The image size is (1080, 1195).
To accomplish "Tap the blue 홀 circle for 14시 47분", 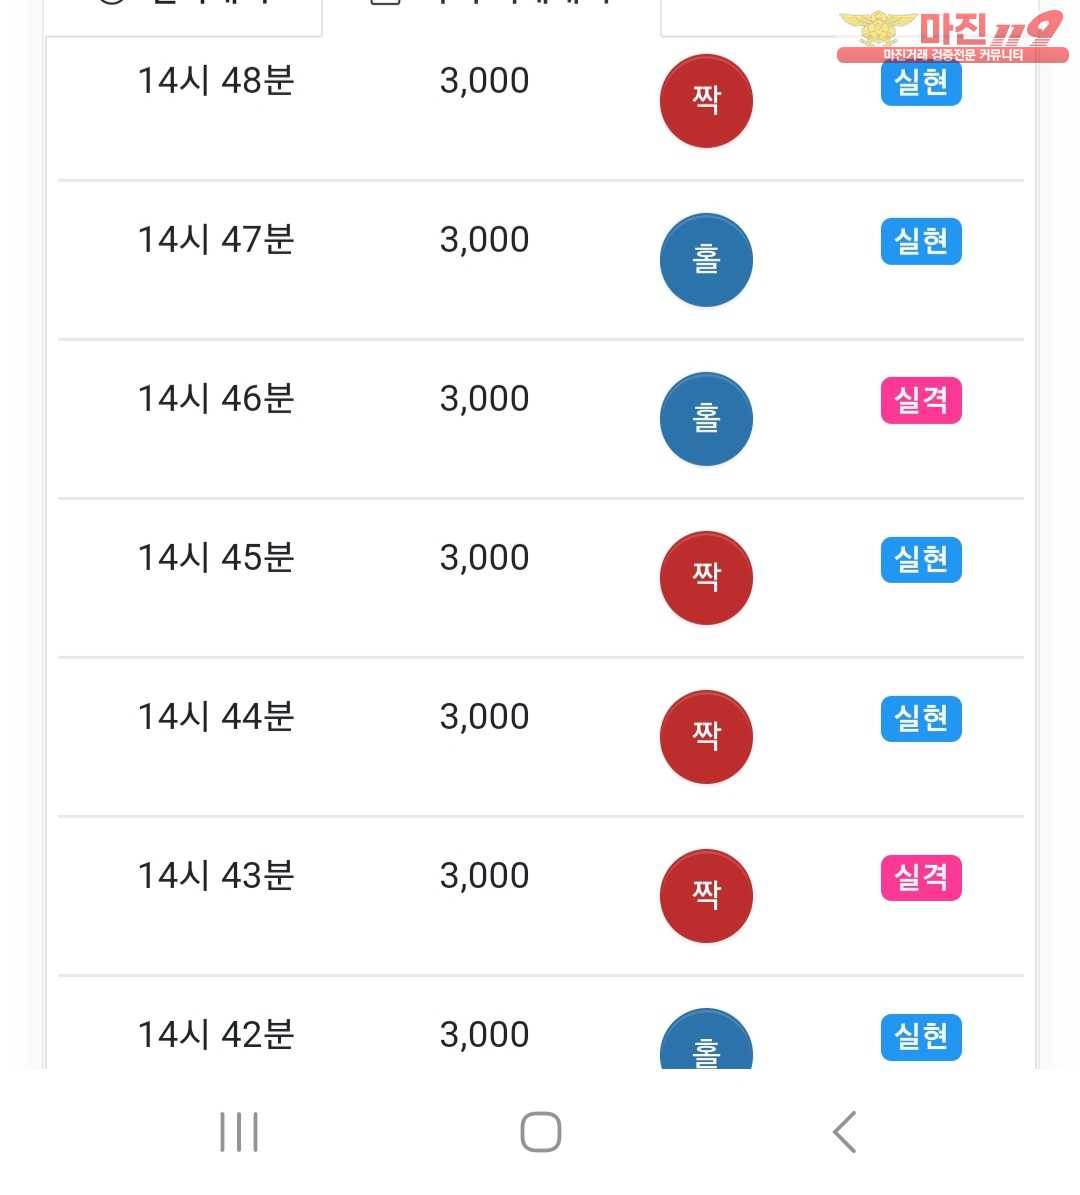I will click(x=706, y=260).
